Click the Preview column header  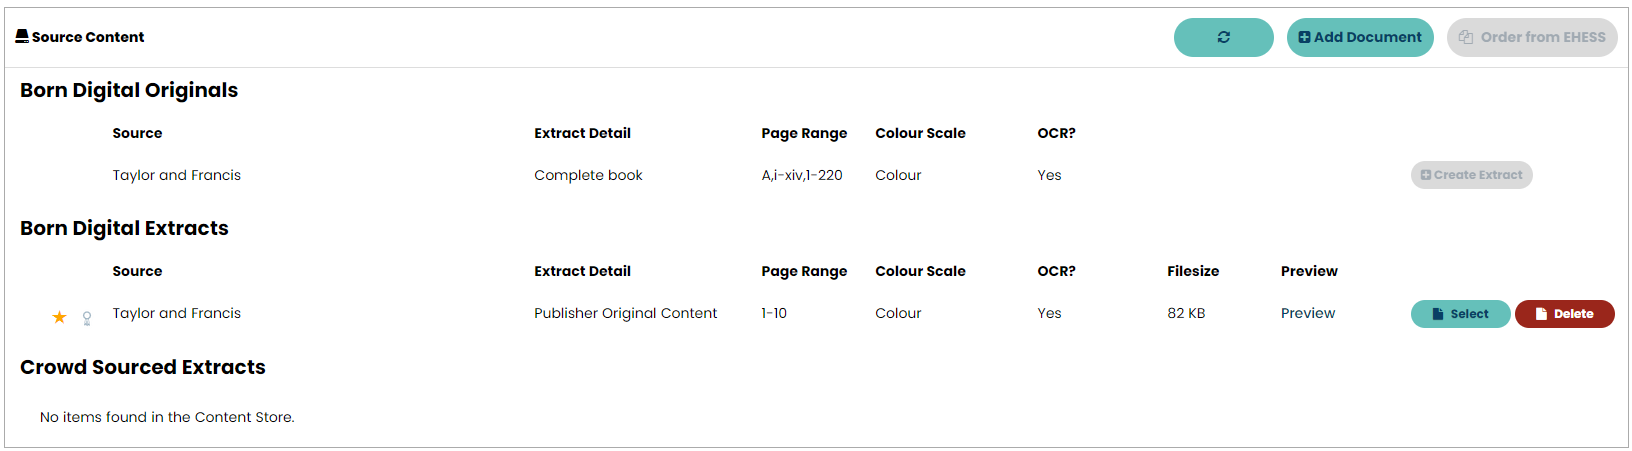pos(1309,271)
